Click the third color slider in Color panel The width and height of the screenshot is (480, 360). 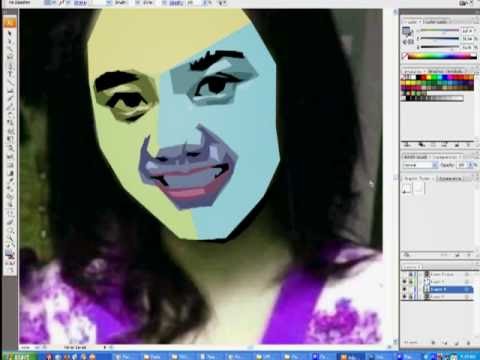[x=439, y=47]
